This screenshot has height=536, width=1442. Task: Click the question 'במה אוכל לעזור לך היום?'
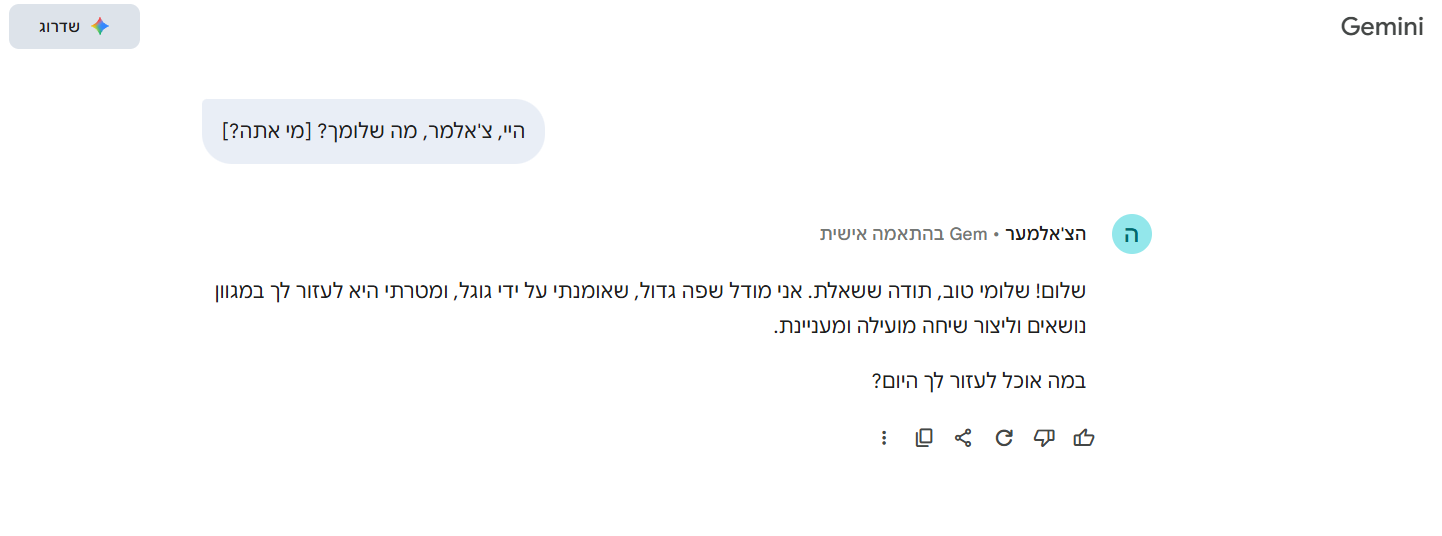pyautogui.click(x=978, y=380)
